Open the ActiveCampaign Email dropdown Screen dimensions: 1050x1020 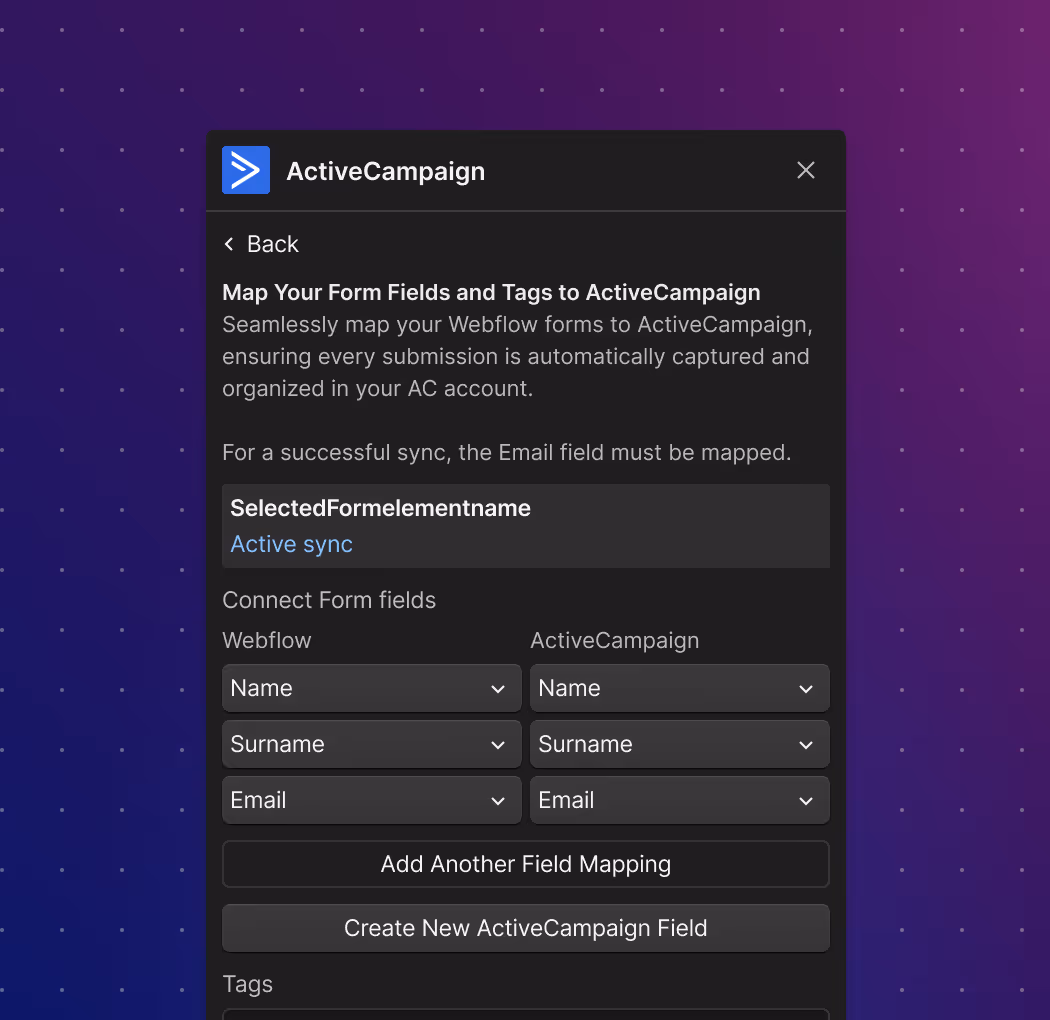680,800
